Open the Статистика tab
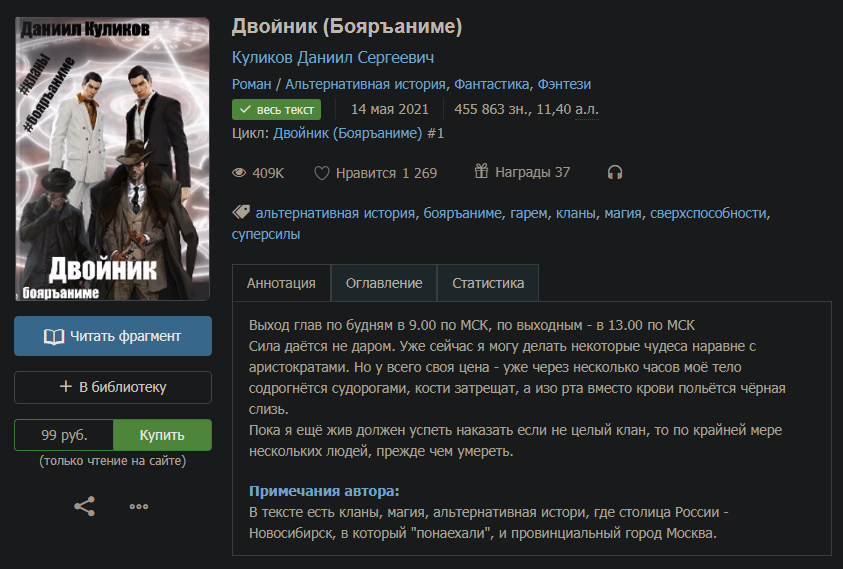Viewport: 843px width, 569px height. click(x=488, y=283)
